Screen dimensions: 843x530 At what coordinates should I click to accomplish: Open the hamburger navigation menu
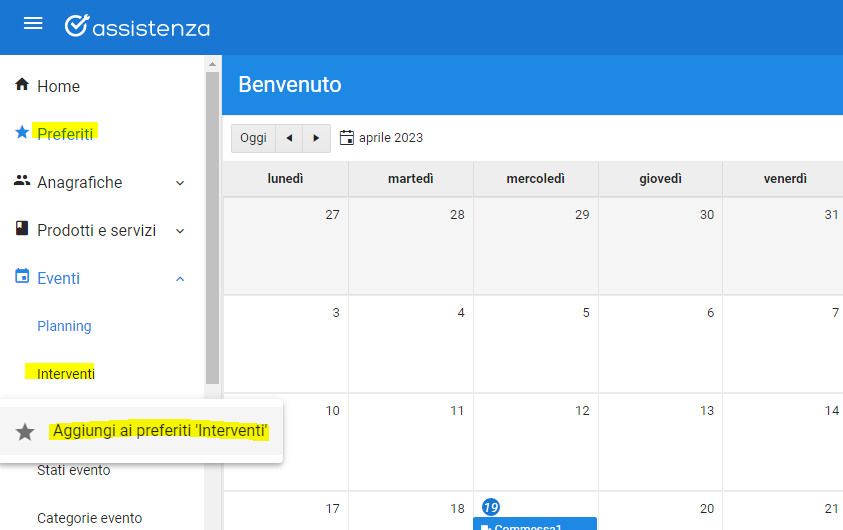[x=33, y=23]
